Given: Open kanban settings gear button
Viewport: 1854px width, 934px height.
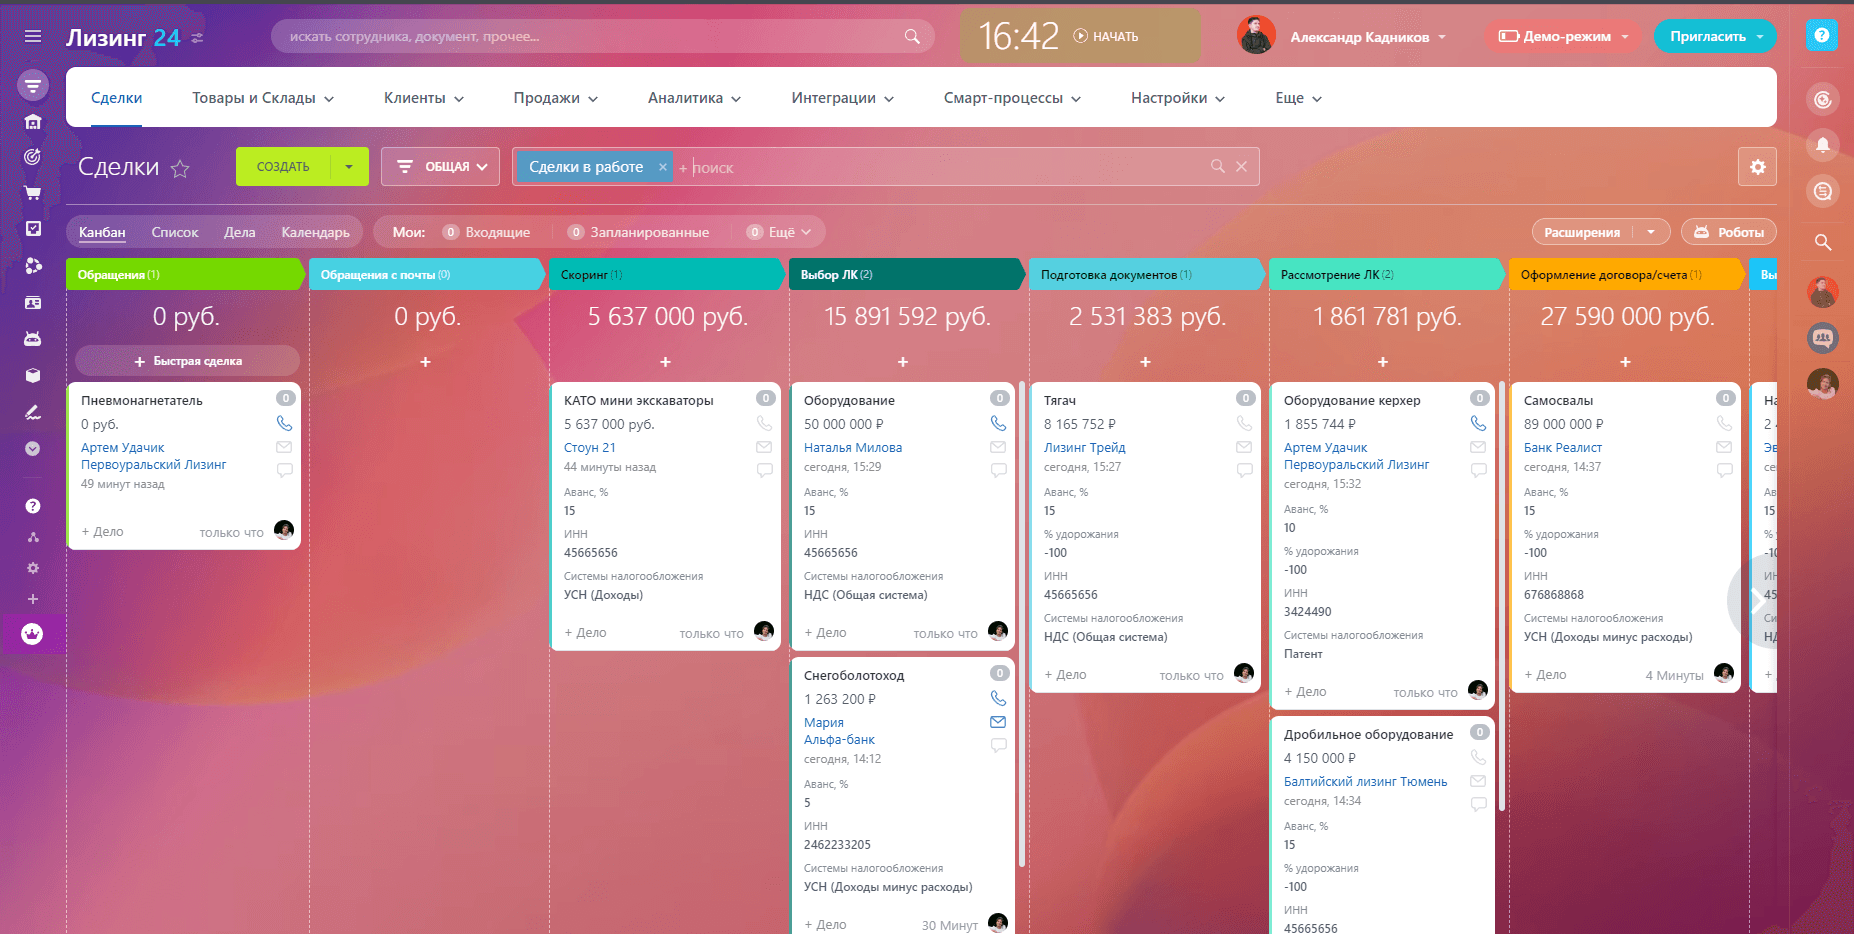Looking at the screenshot, I should (x=1757, y=167).
